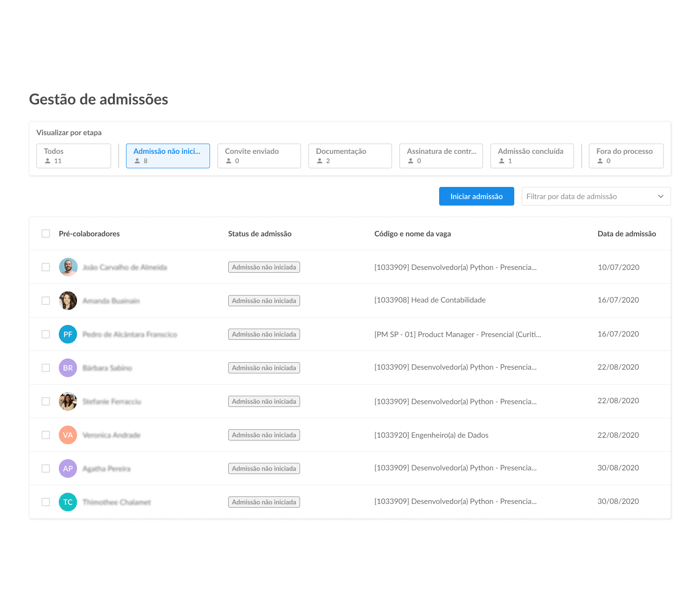Click the name Stefanie Ferracciu
Viewport: 700px width, 606px height.
pos(112,401)
